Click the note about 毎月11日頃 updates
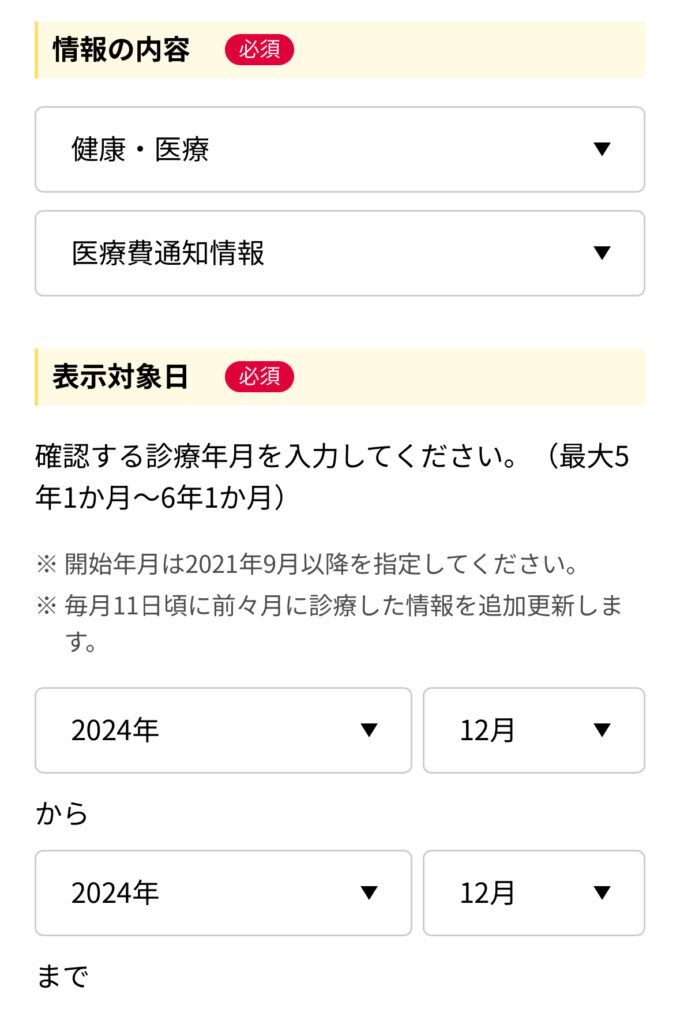This screenshot has width=680, height=1024. (x=329, y=623)
